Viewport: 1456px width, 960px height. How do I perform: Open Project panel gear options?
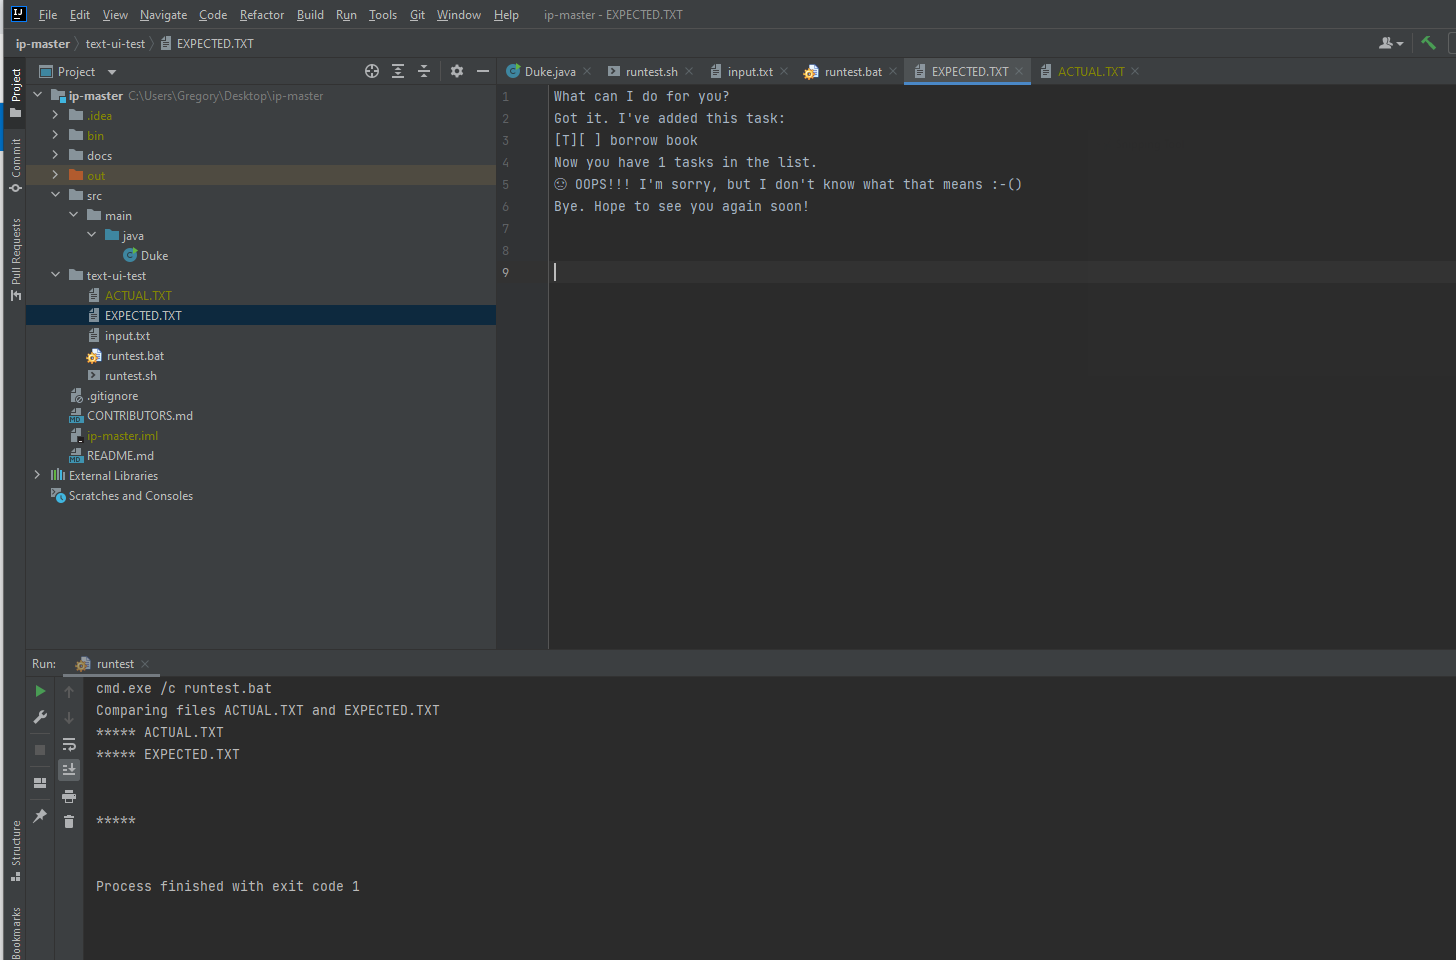coord(457,71)
